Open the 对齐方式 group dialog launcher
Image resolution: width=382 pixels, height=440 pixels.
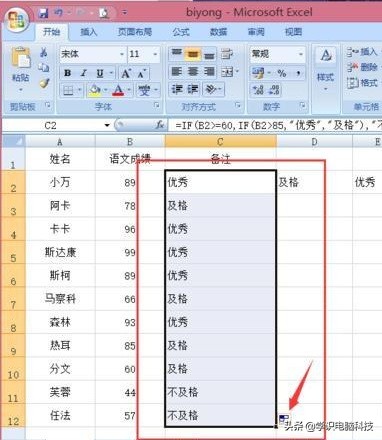(x=238, y=105)
